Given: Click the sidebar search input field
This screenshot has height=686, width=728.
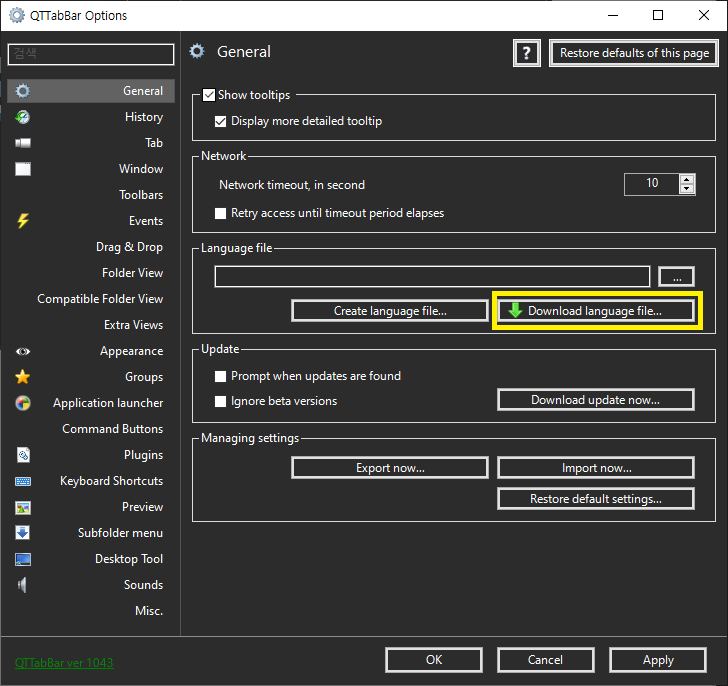Looking at the screenshot, I should [x=91, y=54].
